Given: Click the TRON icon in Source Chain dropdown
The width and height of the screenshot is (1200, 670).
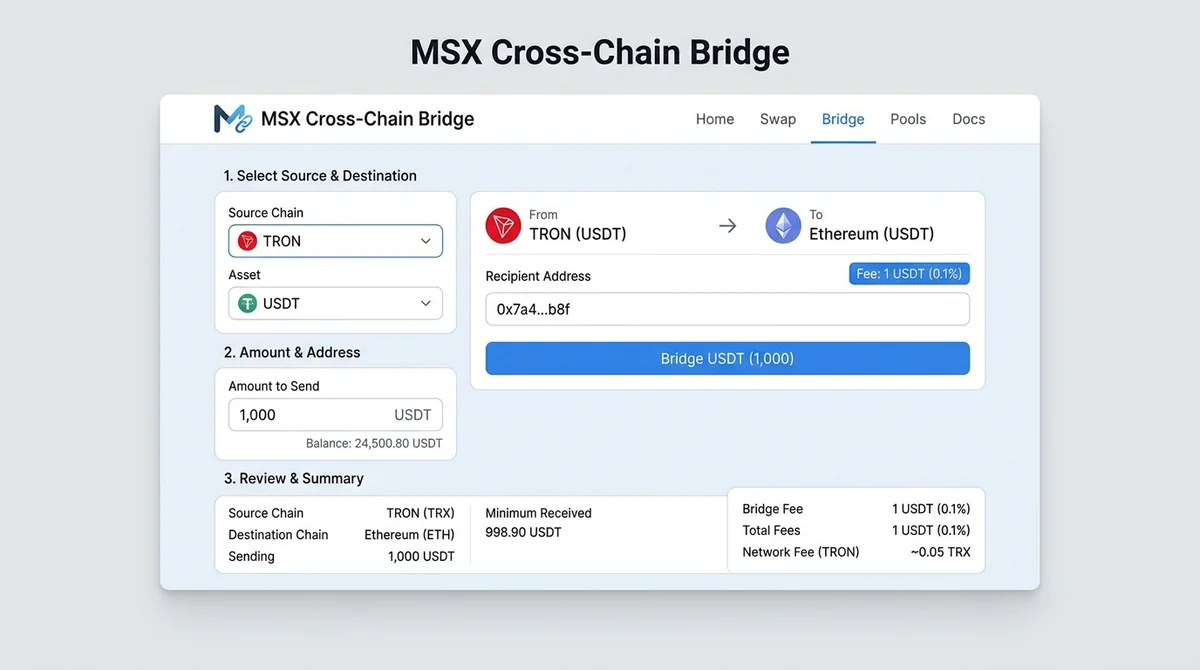Looking at the screenshot, I should tap(247, 241).
